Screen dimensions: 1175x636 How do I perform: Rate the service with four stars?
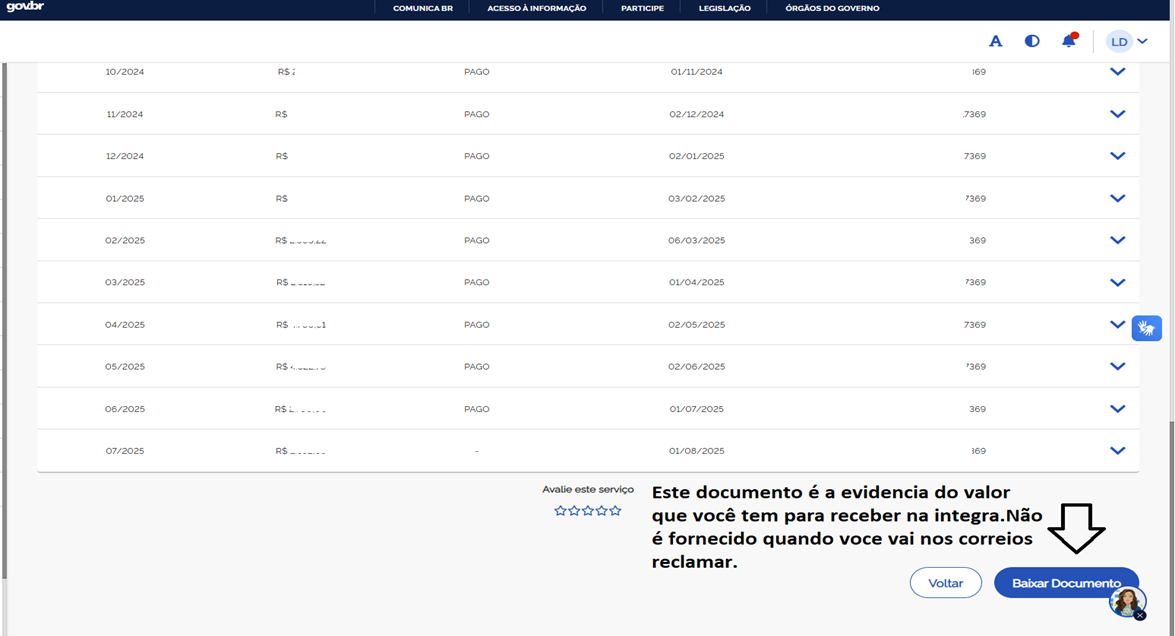(x=601, y=511)
